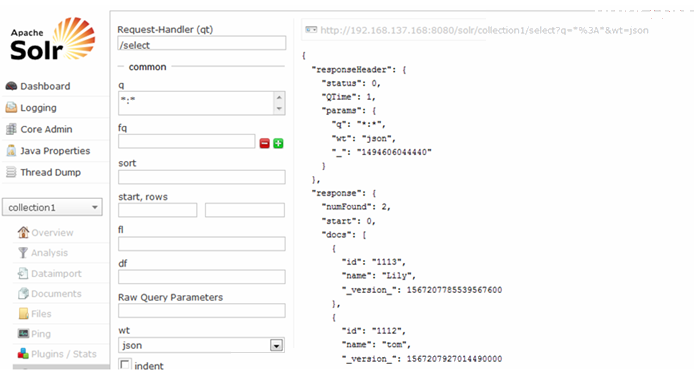Expand the collection1 core selector dropdown
The width and height of the screenshot is (694, 387).
tap(52, 207)
